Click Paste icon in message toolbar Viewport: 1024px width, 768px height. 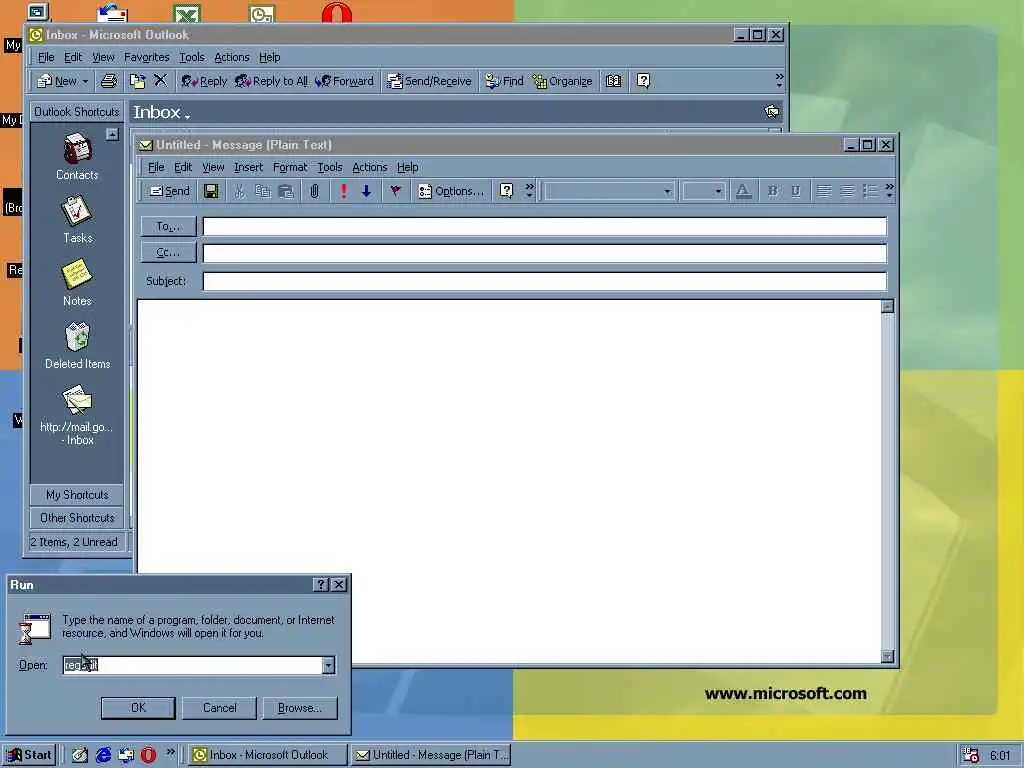click(286, 191)
